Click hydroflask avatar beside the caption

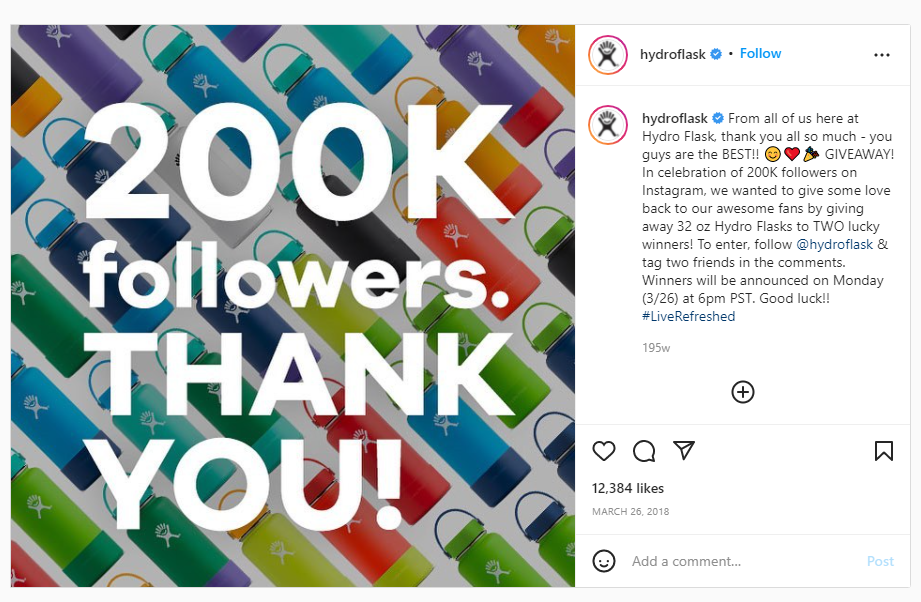(x=607, y=126)
